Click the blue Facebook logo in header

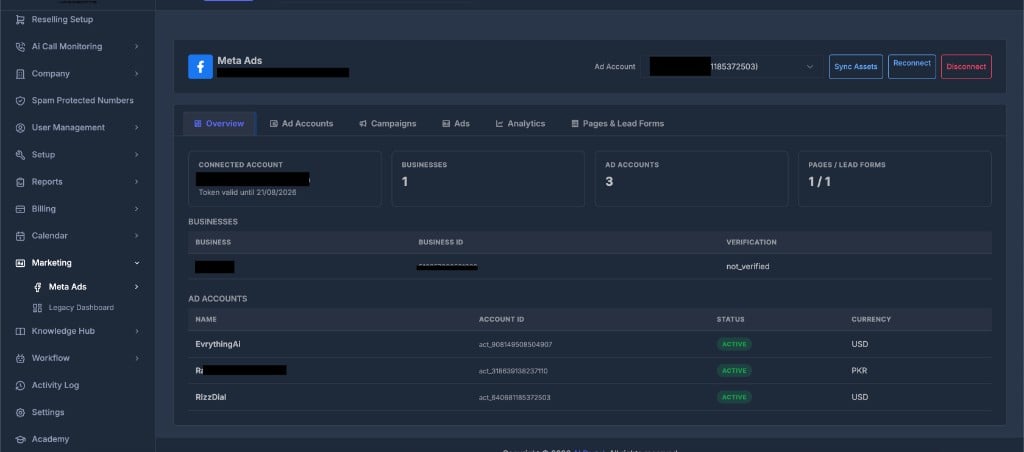200,67
